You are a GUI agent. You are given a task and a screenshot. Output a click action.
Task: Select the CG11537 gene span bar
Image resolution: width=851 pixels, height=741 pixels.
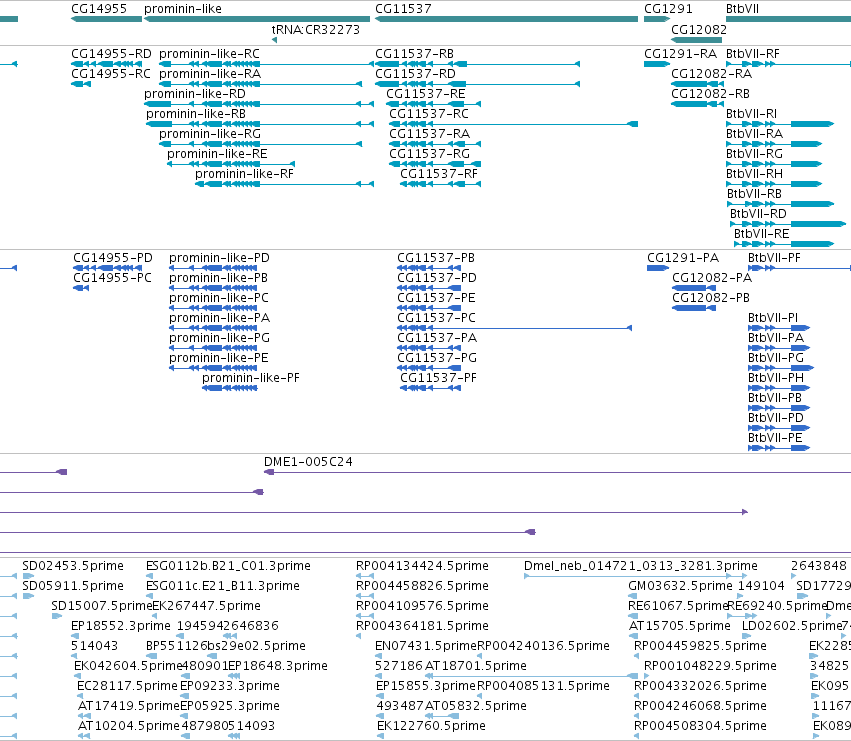(x=506, y=19)
